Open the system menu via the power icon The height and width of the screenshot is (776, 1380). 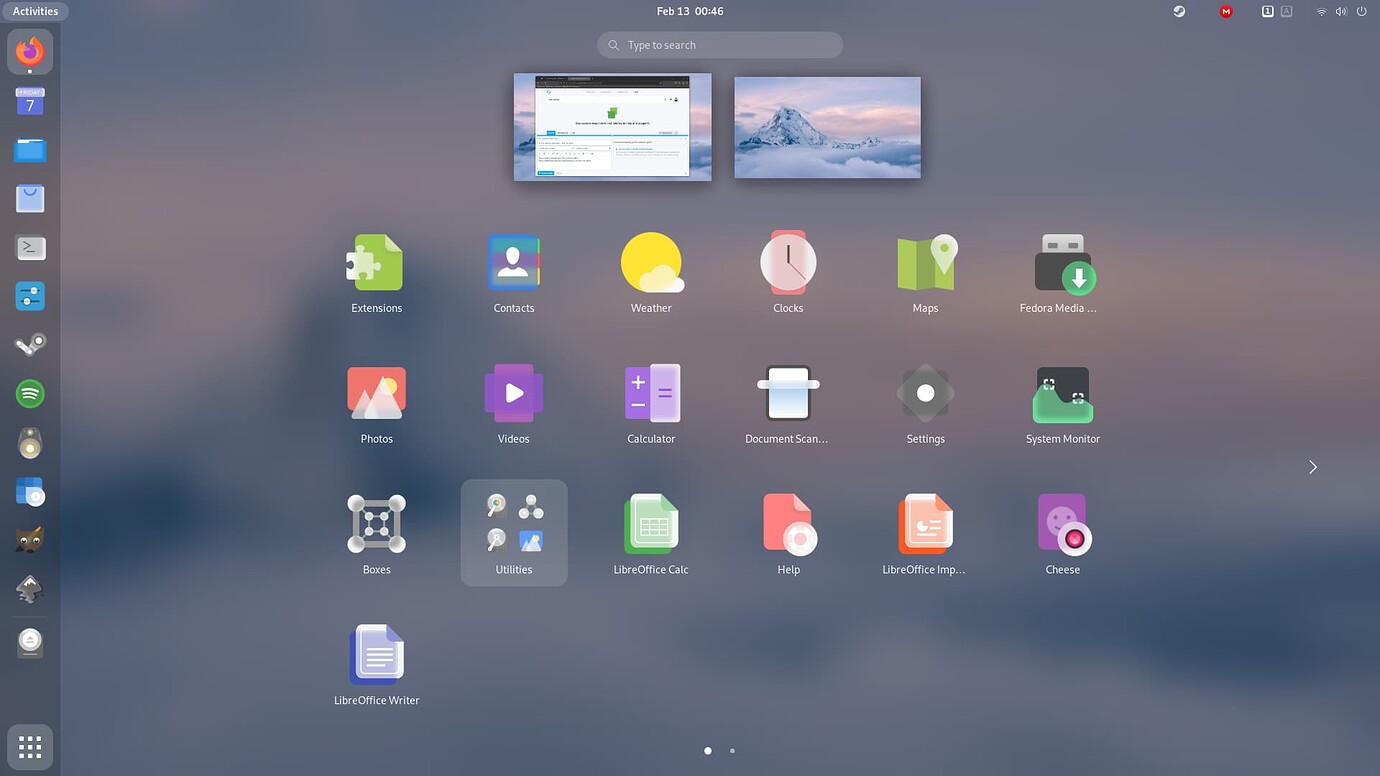pos(1362,11)
